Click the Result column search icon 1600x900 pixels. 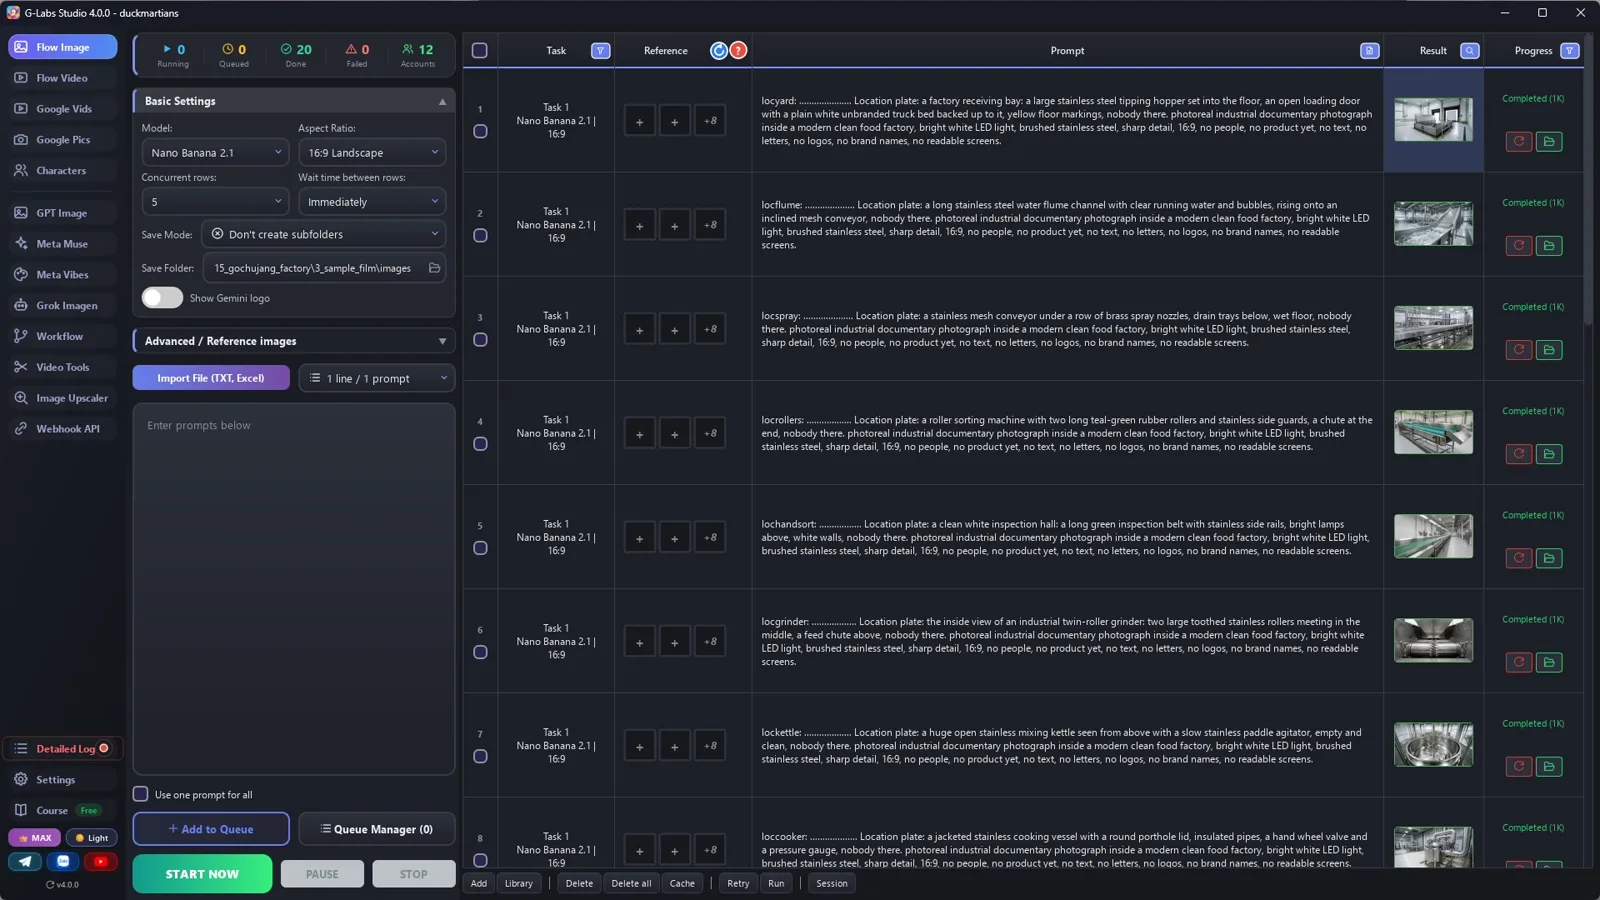pos(1469,51)
